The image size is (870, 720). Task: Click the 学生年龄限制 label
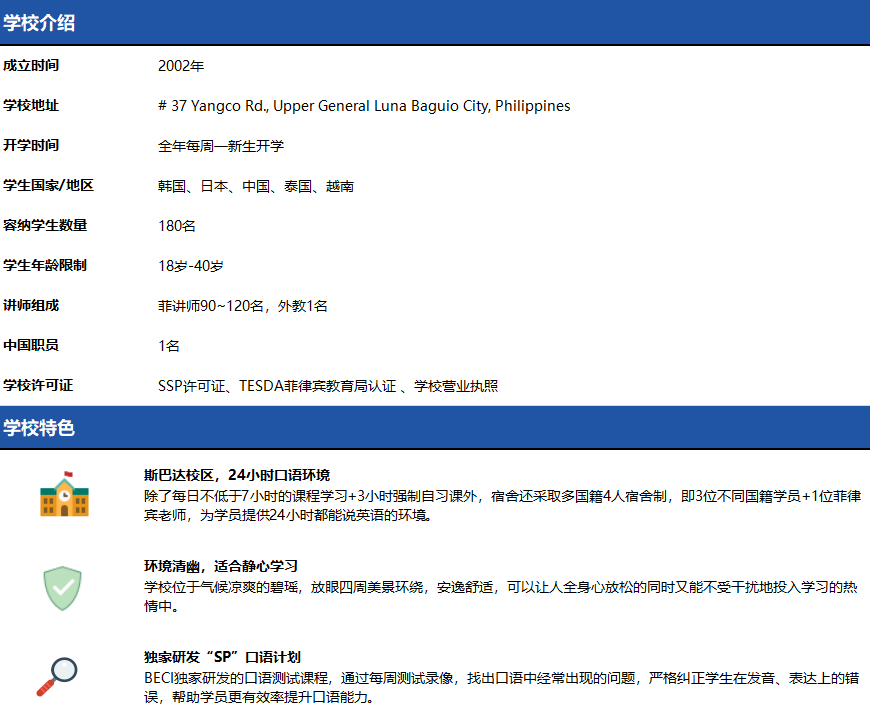[45, 266]
